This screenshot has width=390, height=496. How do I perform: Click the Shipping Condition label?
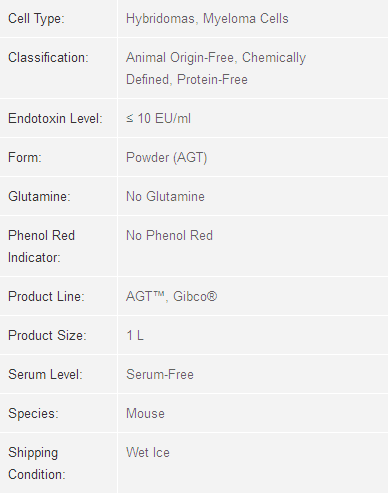click(x=37, y=463)
